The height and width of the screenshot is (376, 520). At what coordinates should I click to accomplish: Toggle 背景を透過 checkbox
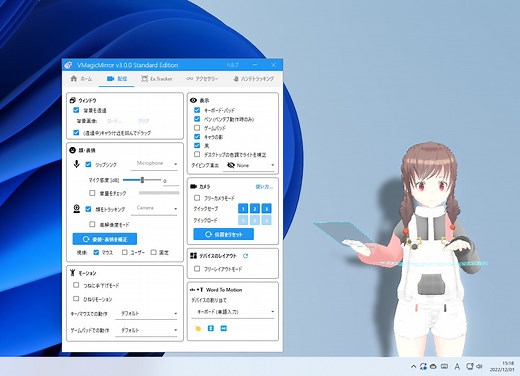(76, 110)
